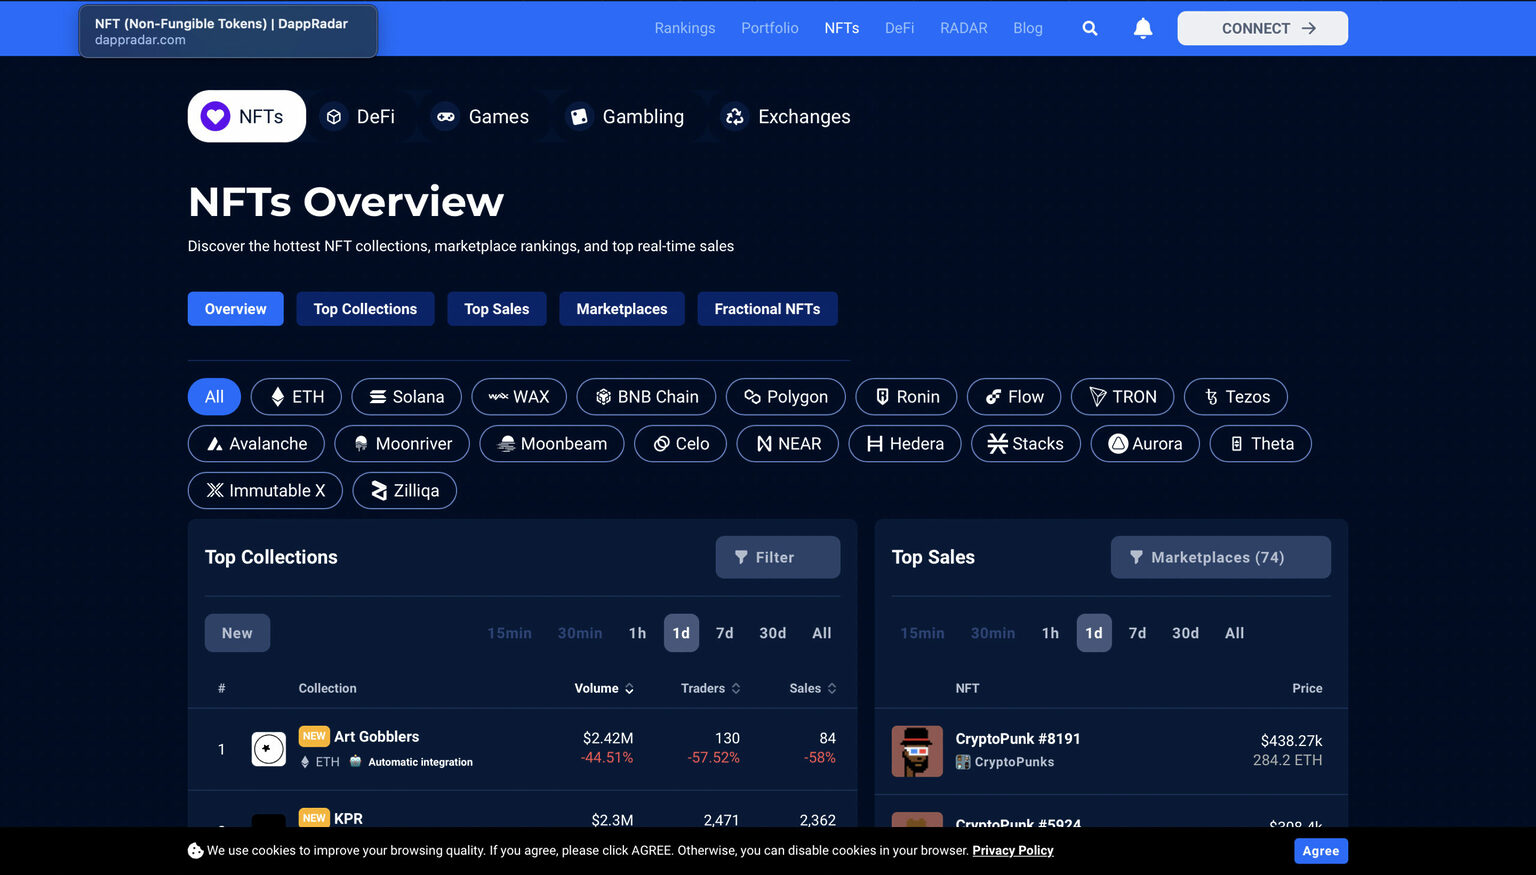
Task: Sort collections by Volume column
Action: tap(604, 688)
